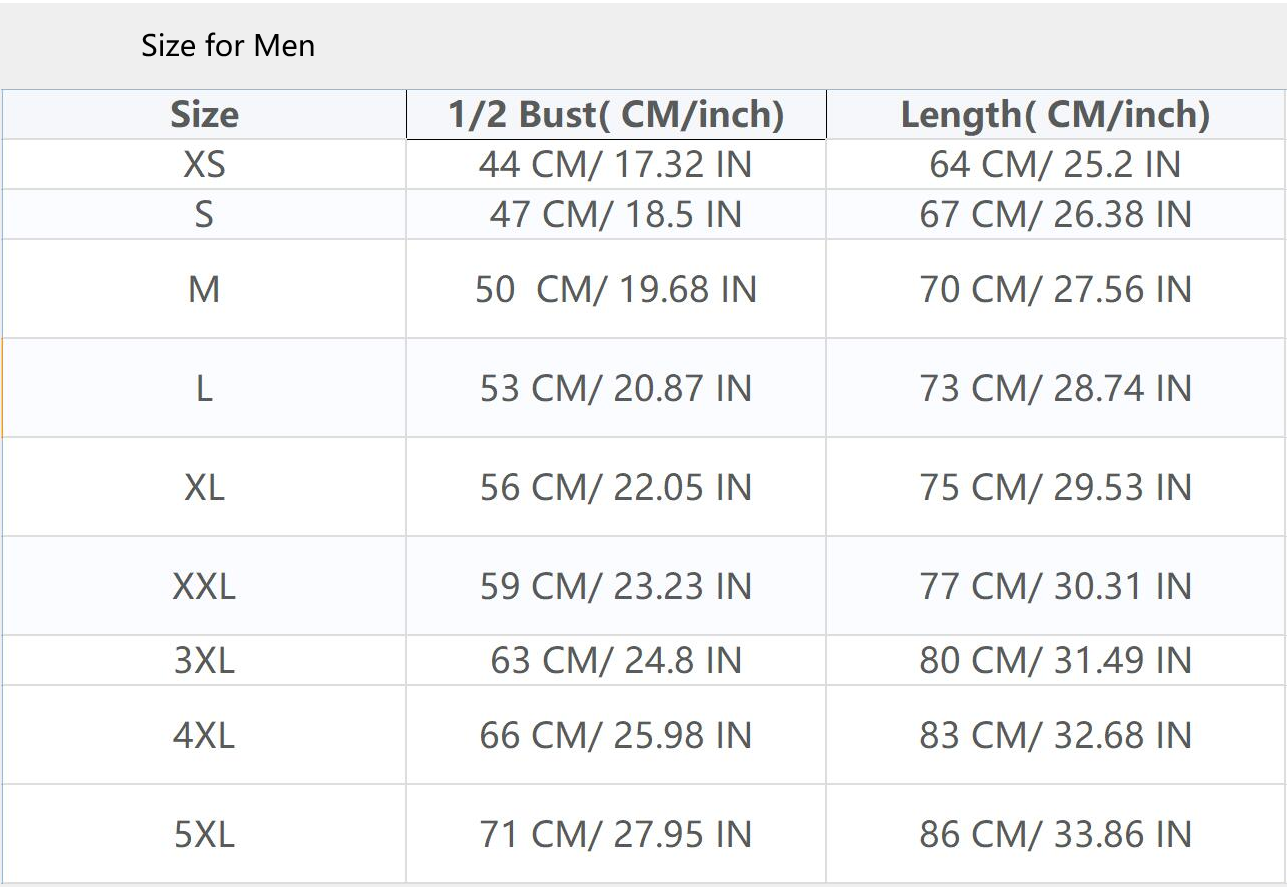Select the Size column header
Viewport: 1287px width, 887px height.
click(204, 115)
